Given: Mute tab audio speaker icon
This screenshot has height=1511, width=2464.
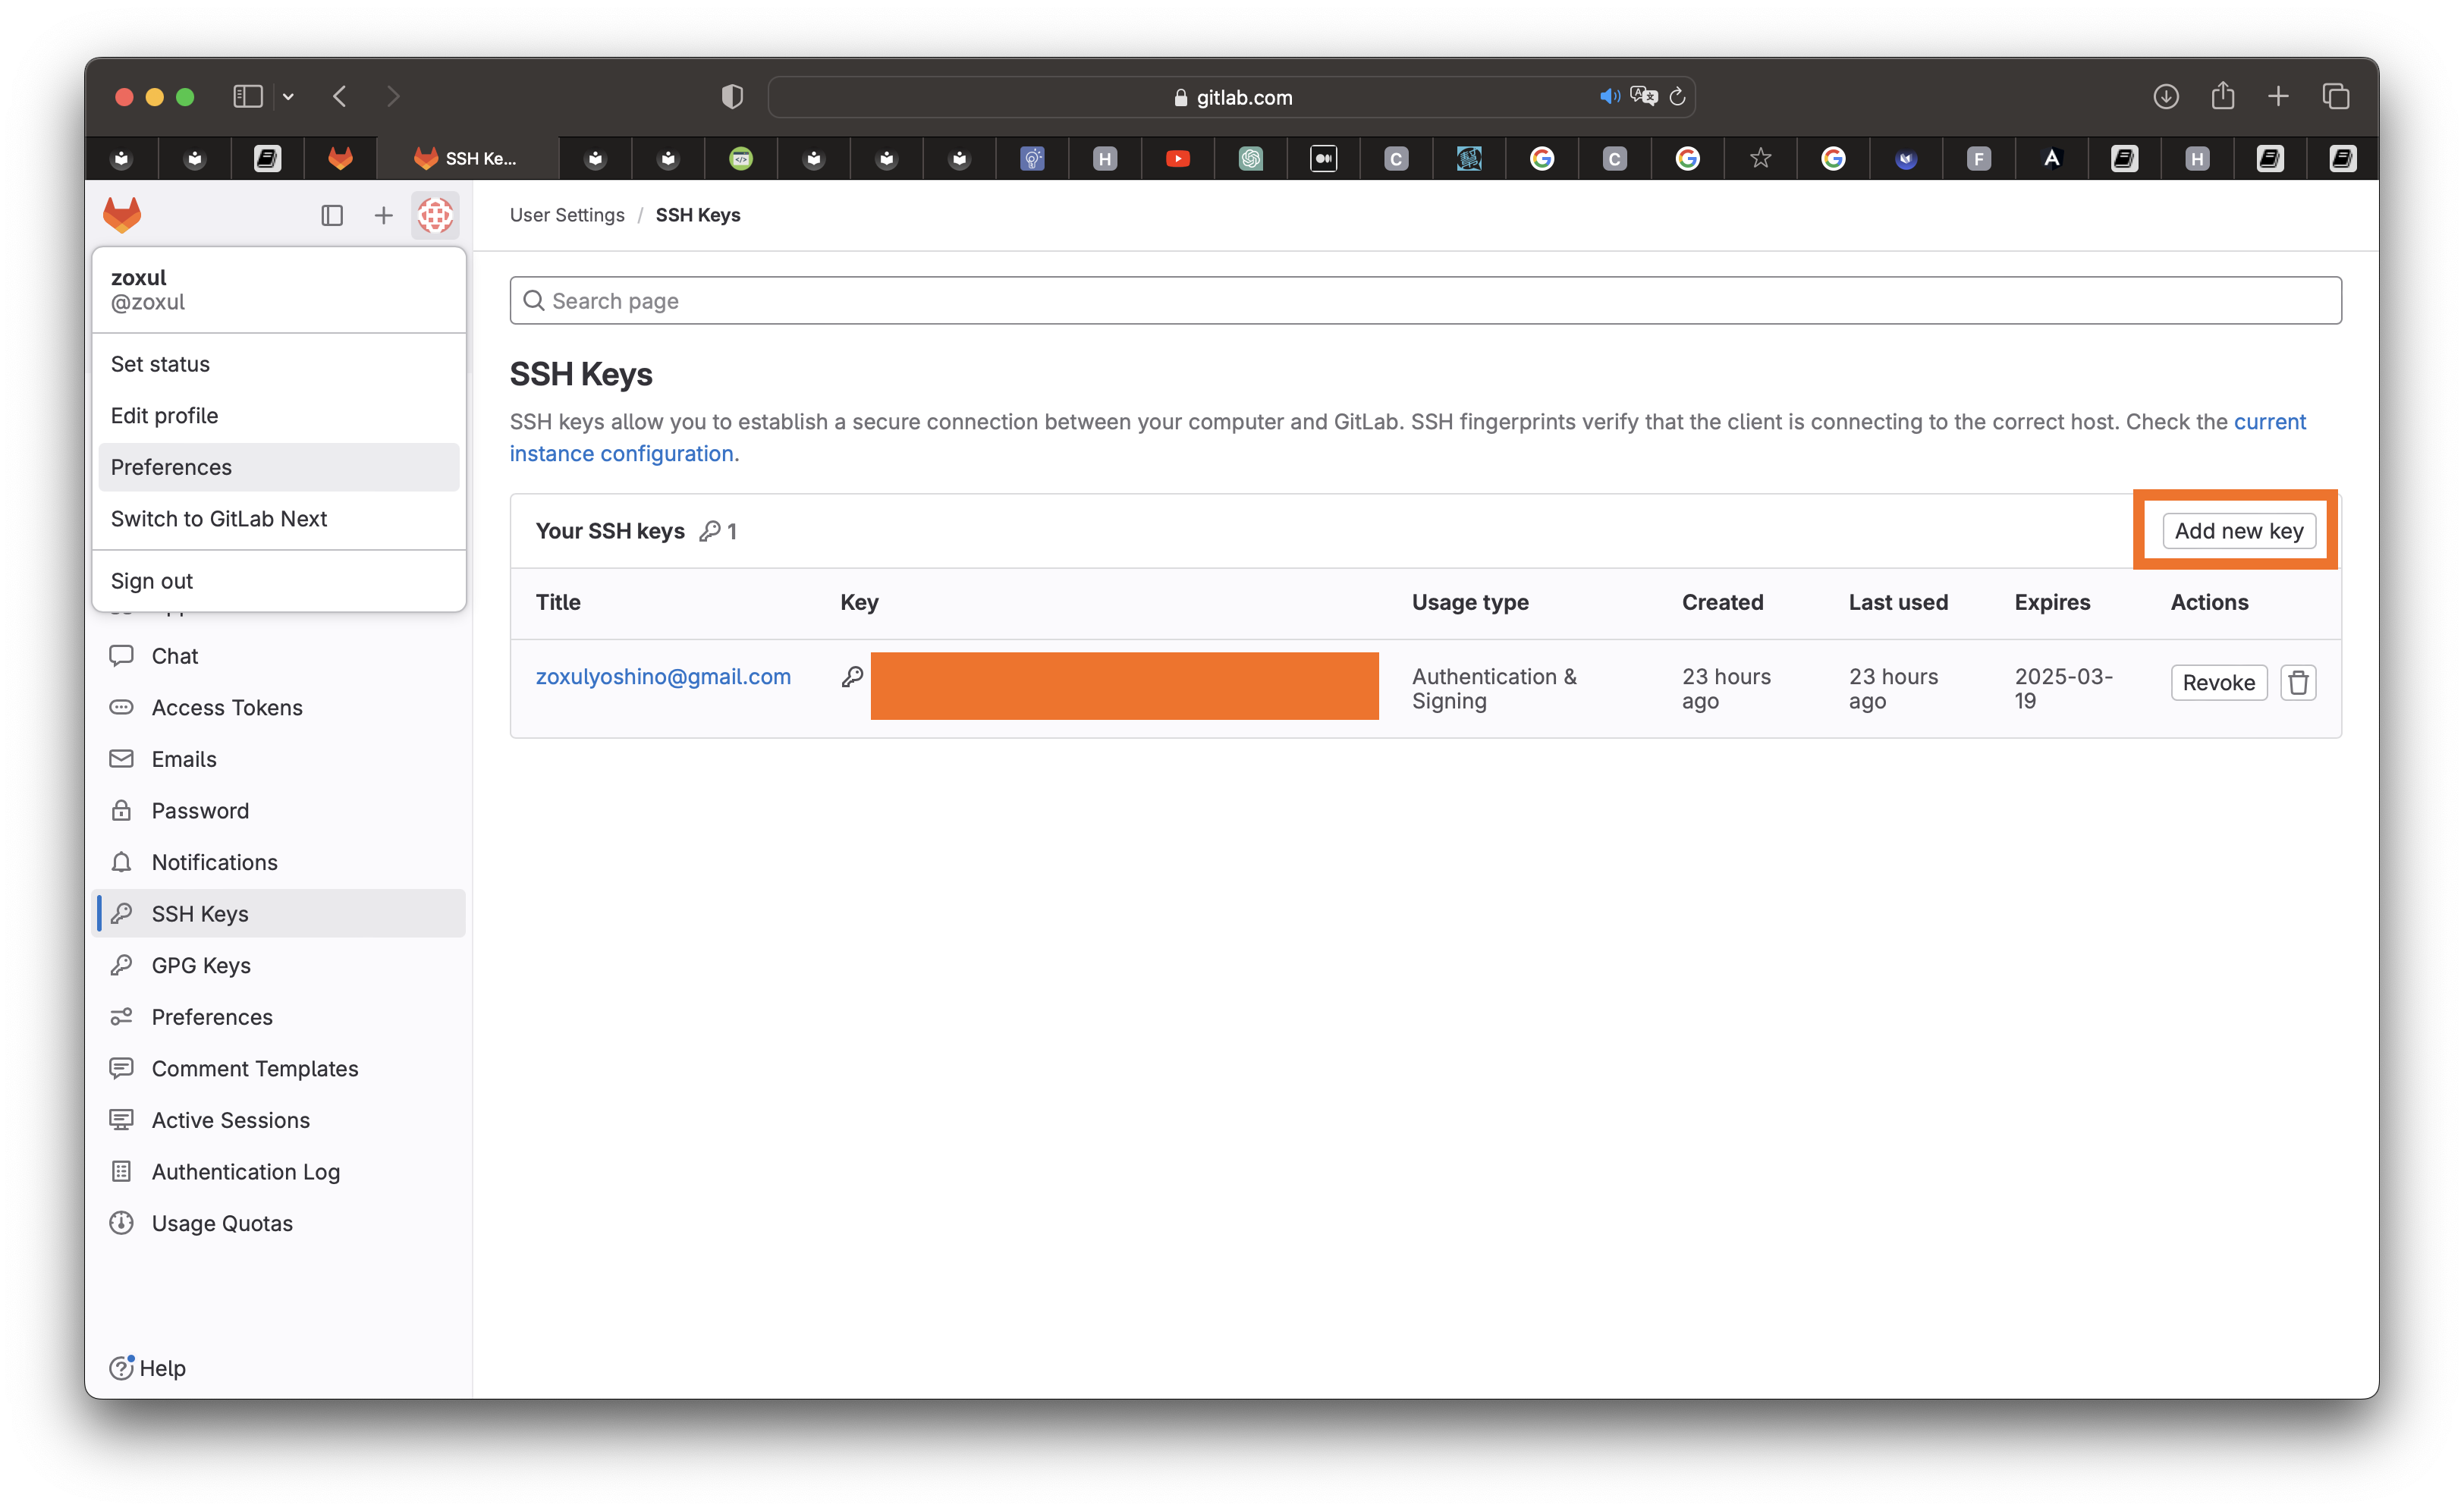Looking at the screenshot, I should pyautogui.click(x=1608, y=97).
